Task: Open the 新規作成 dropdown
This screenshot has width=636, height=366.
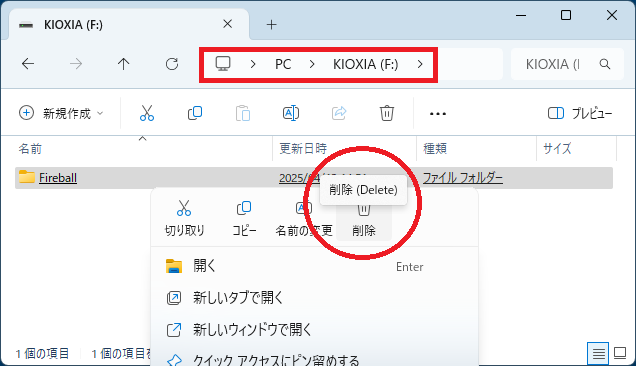Action: point(61,113)
